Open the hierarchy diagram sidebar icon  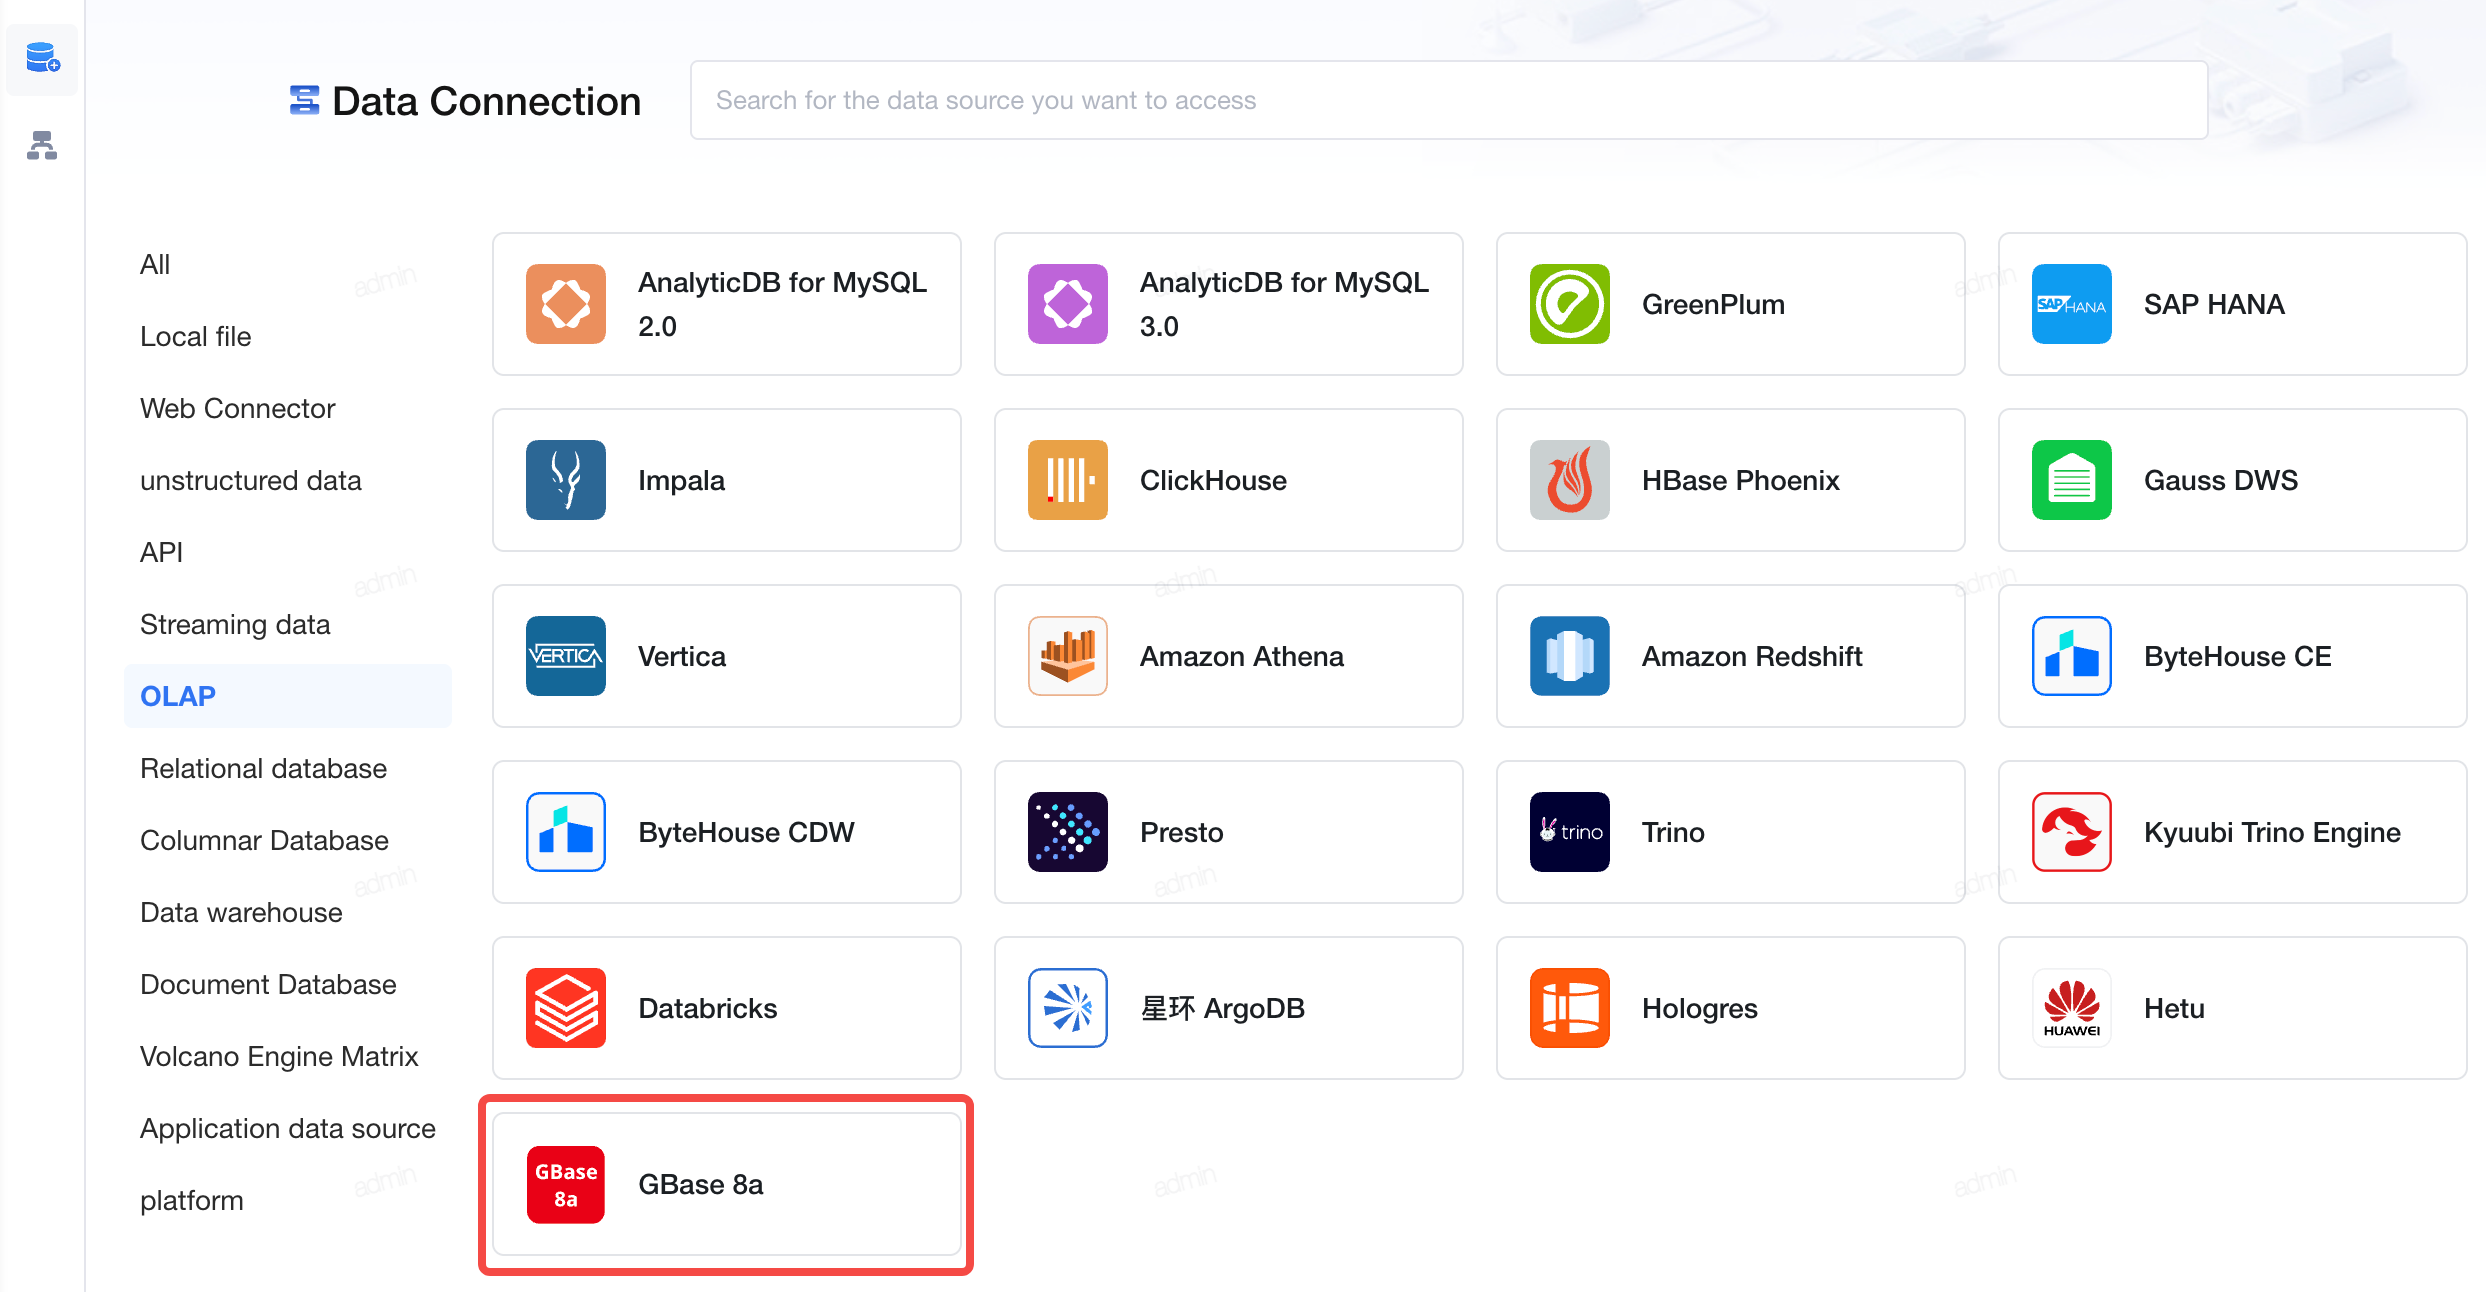[42, 146]
